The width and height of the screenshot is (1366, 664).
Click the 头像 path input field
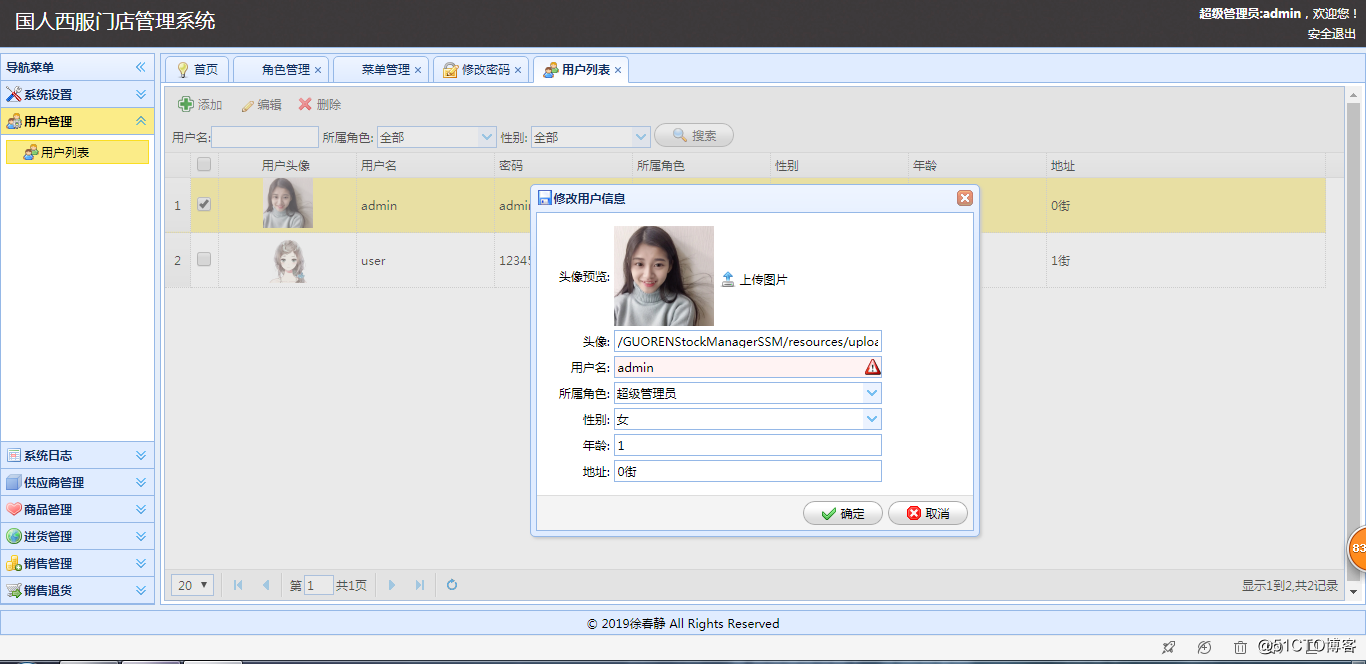tap(748, 341)
